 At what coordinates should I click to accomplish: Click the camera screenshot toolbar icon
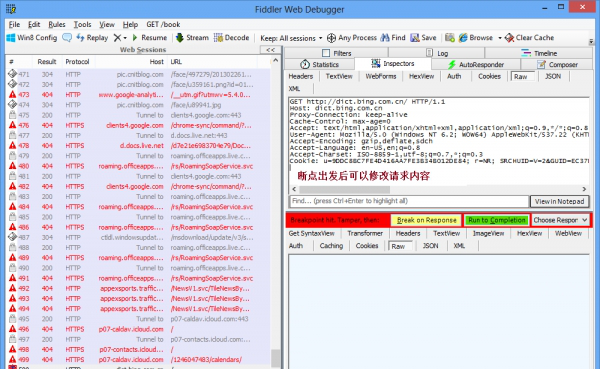(450, 38)
